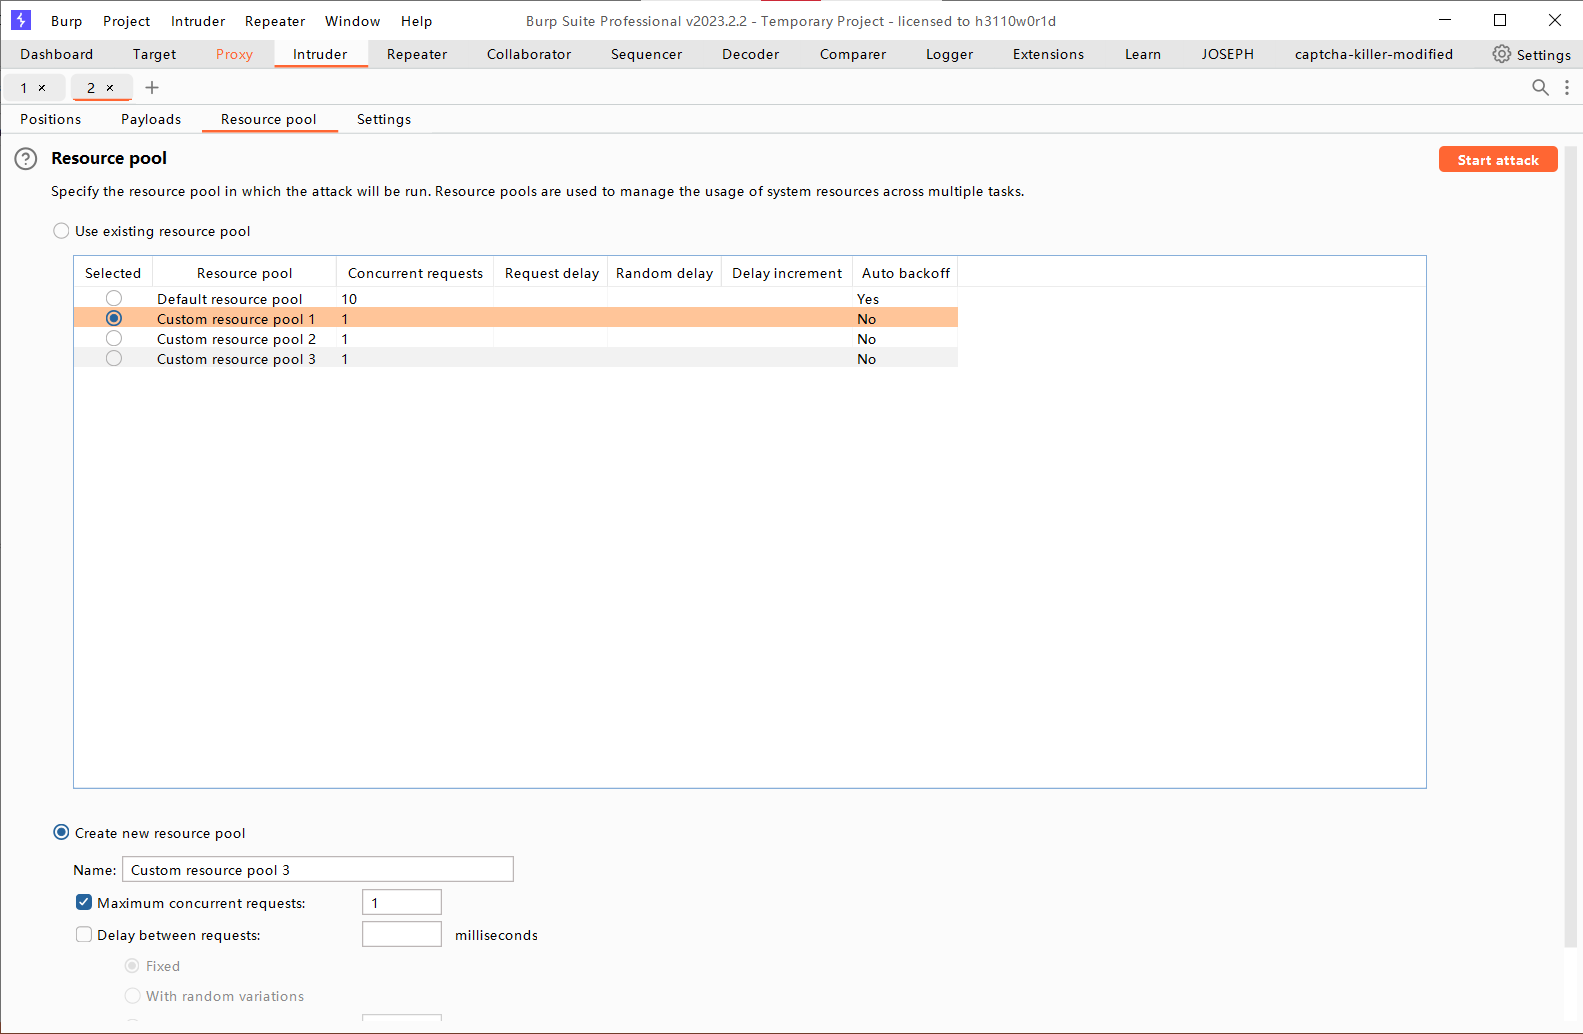Screen dimensions: 1583x1034
Task: Close Intruder attack tab 2
Action: coord(110,88)
